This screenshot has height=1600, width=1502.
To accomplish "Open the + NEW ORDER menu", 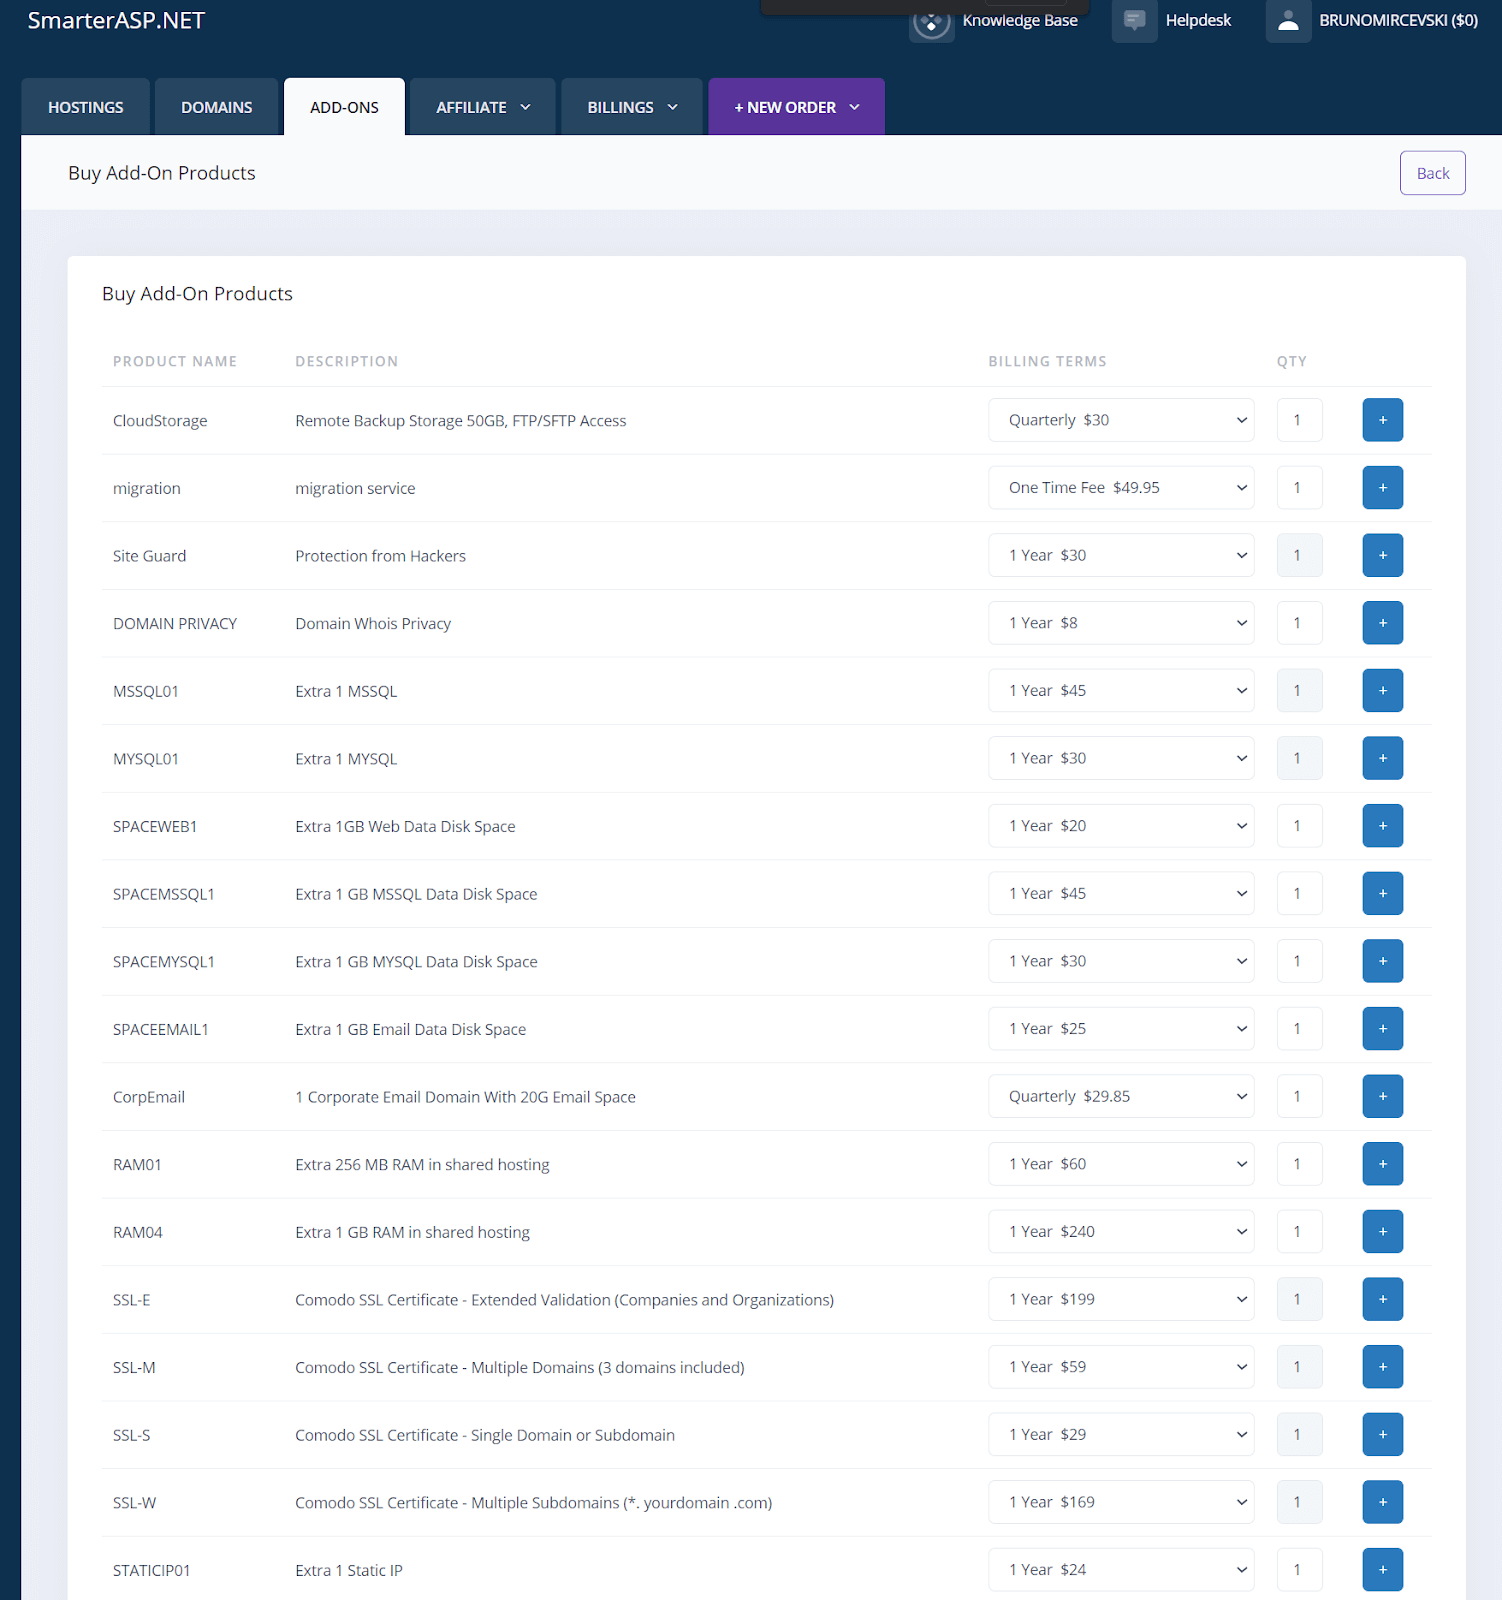I will pos(797,107).
